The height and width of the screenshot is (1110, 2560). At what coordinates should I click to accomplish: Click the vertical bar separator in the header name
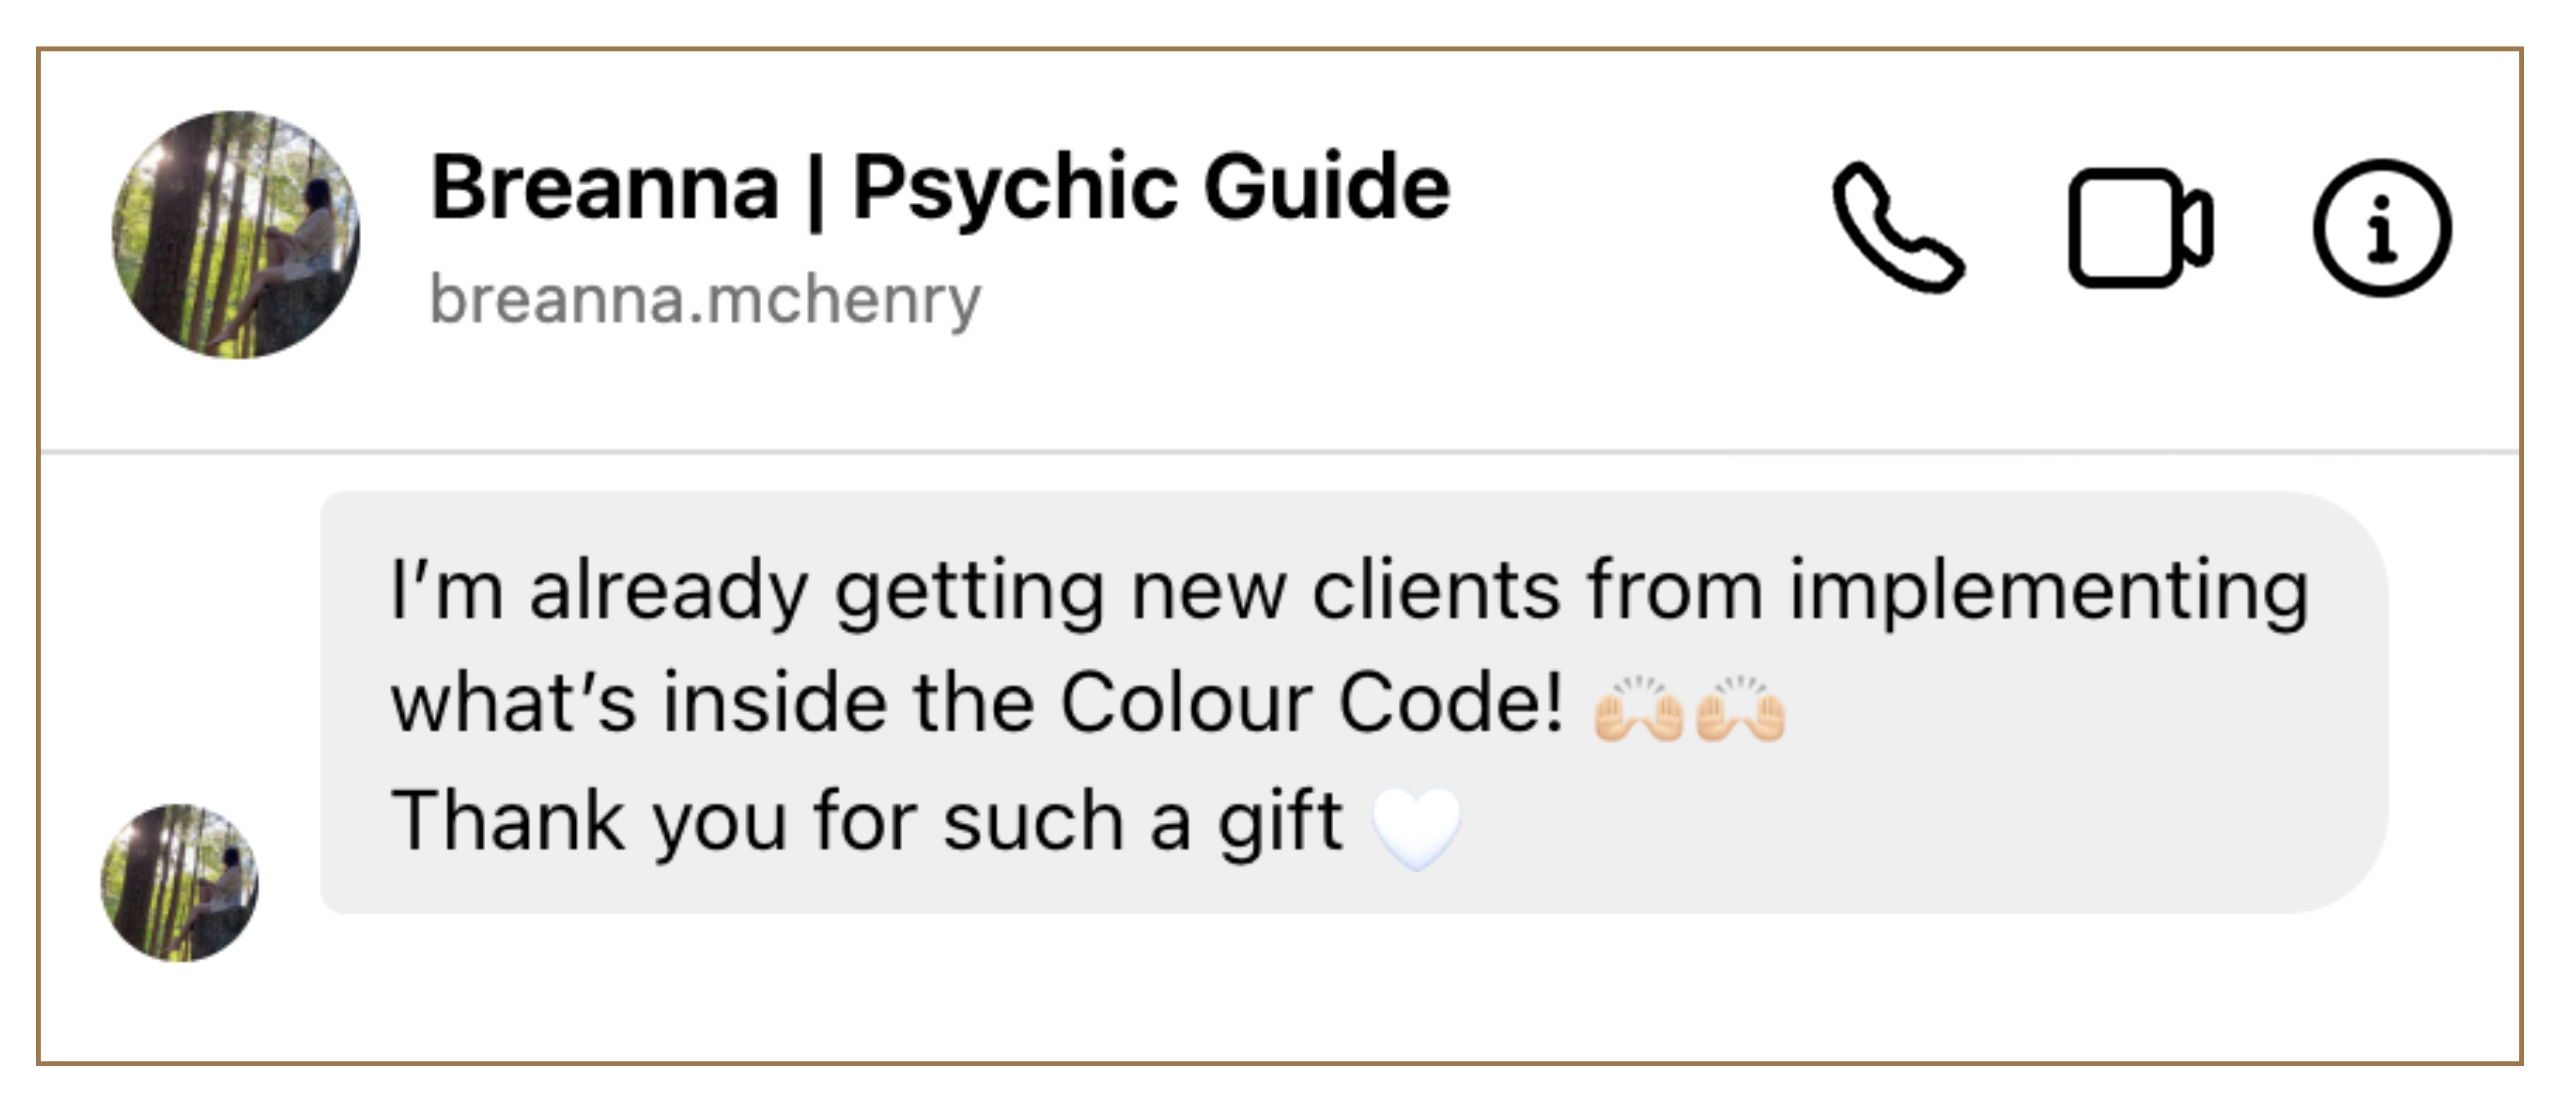(815, 190)
